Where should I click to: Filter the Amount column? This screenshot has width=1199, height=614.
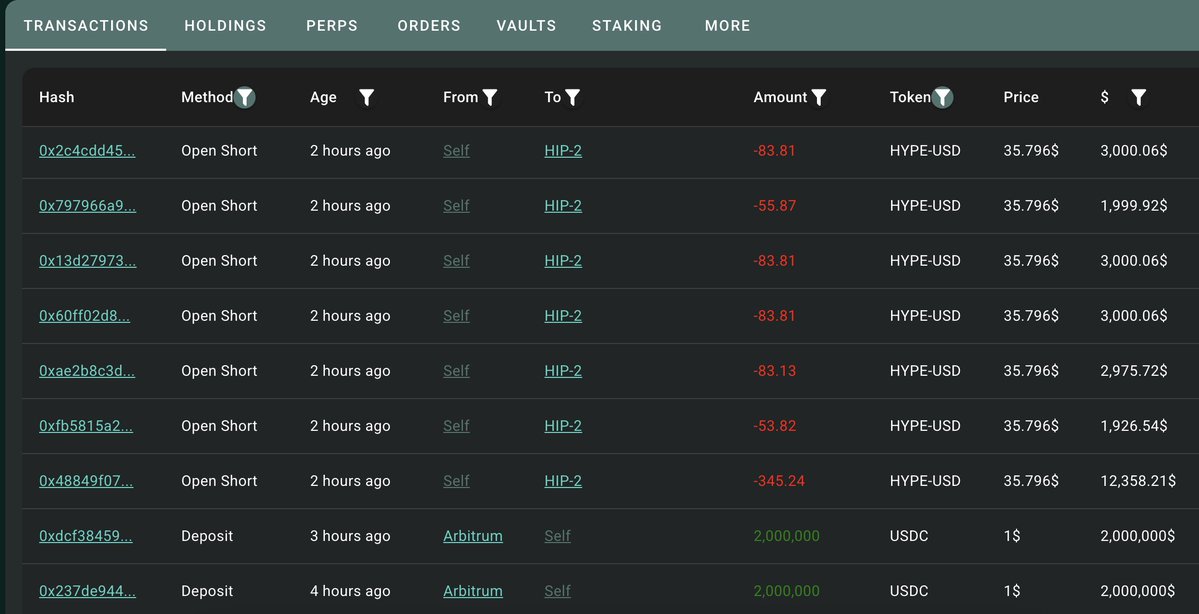click(x=819, y=97)
